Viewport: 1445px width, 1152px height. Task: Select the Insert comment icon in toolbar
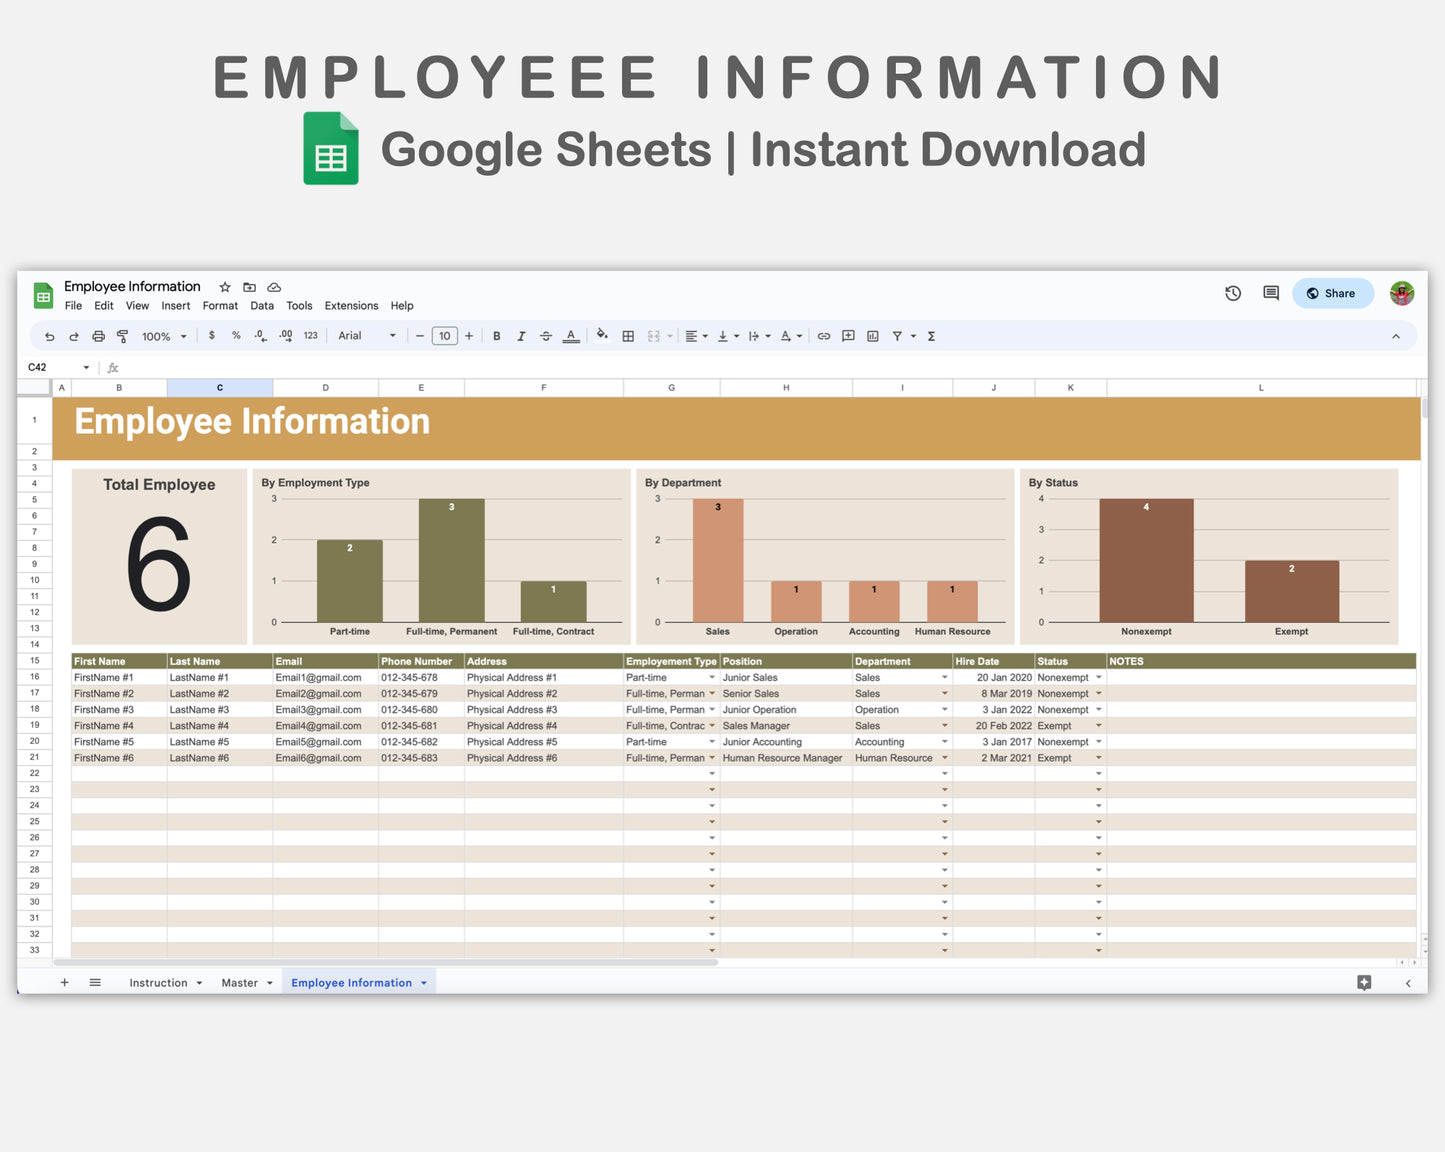(x=847, y=336)
